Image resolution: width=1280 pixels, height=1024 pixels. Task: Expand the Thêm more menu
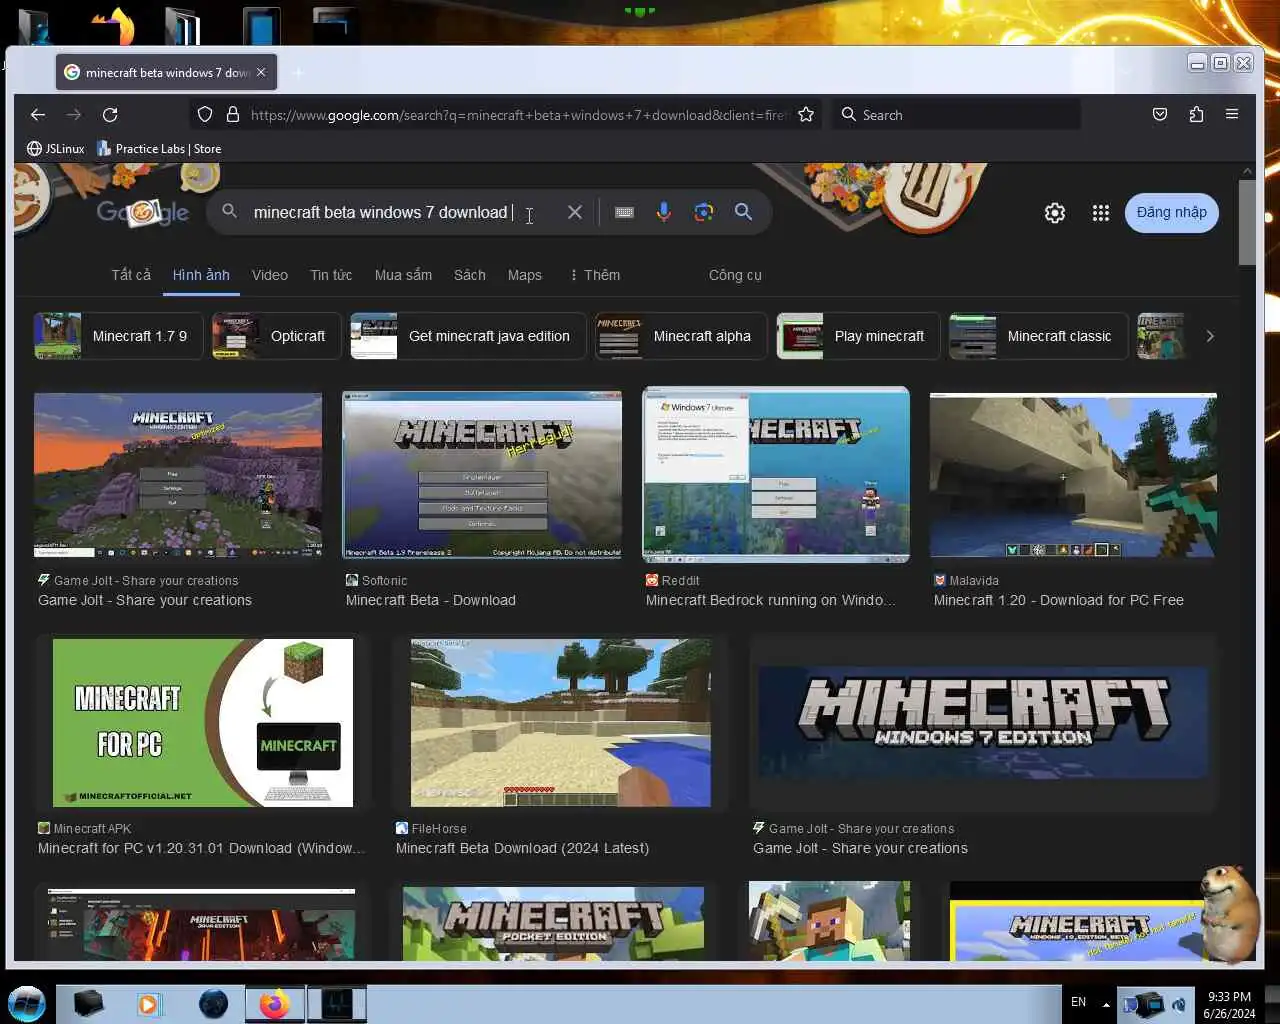(x=595, y=275)
